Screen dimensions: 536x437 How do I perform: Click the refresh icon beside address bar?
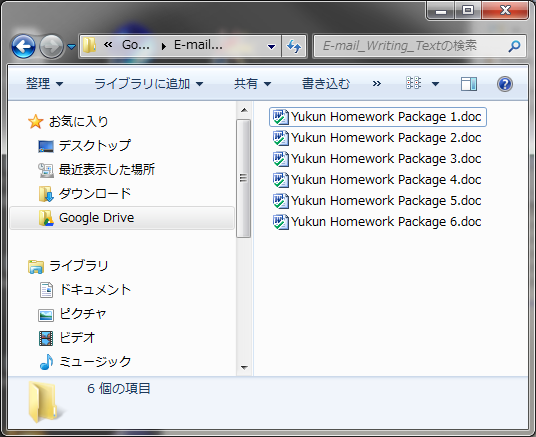294,45
